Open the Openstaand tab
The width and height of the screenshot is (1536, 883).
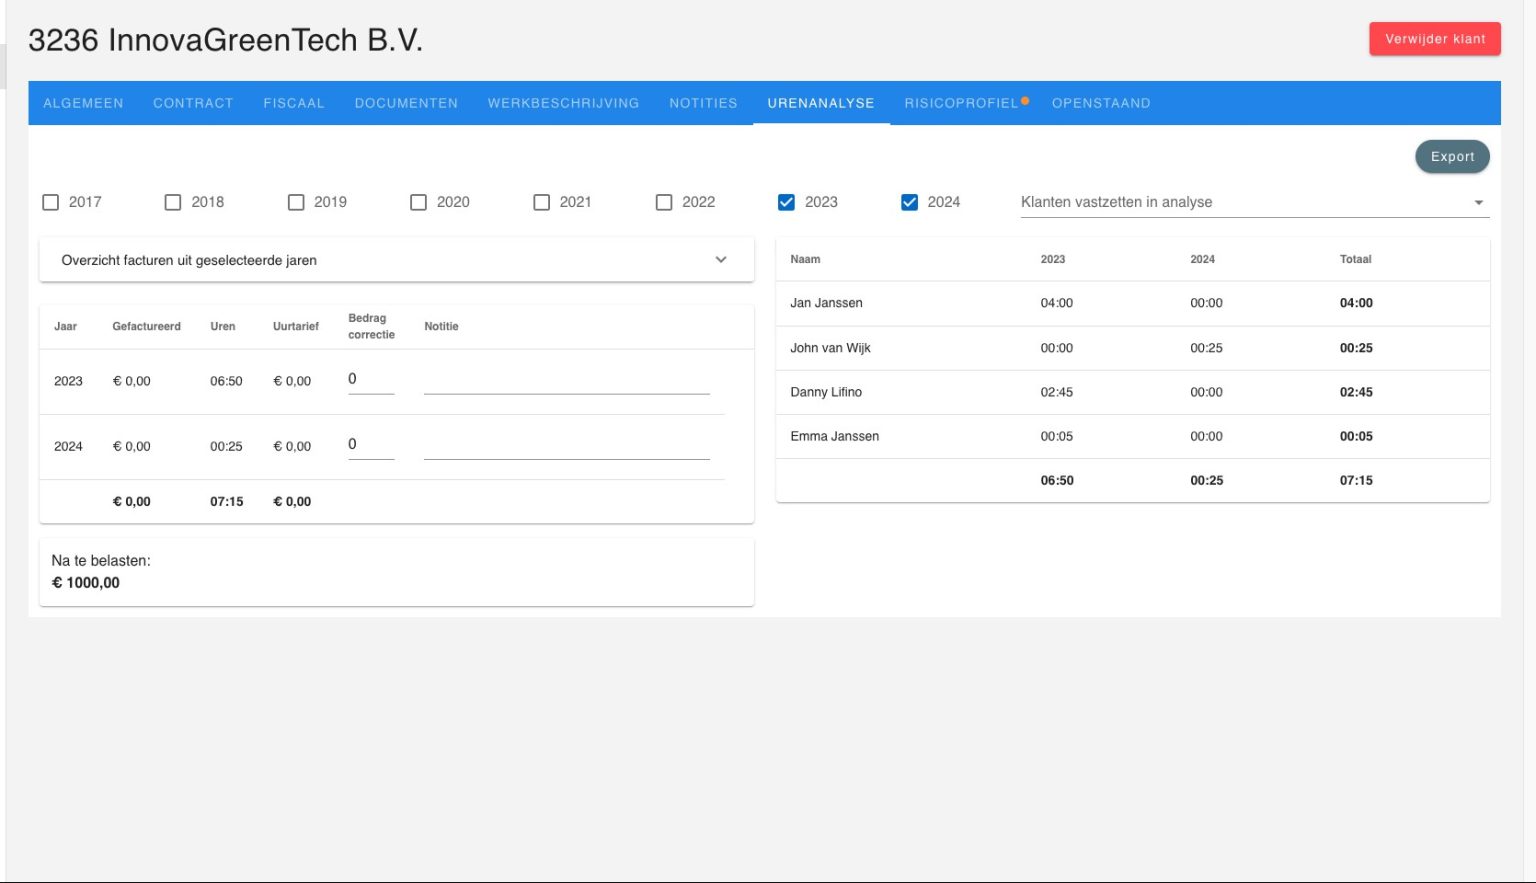(x=1101, y=103)
